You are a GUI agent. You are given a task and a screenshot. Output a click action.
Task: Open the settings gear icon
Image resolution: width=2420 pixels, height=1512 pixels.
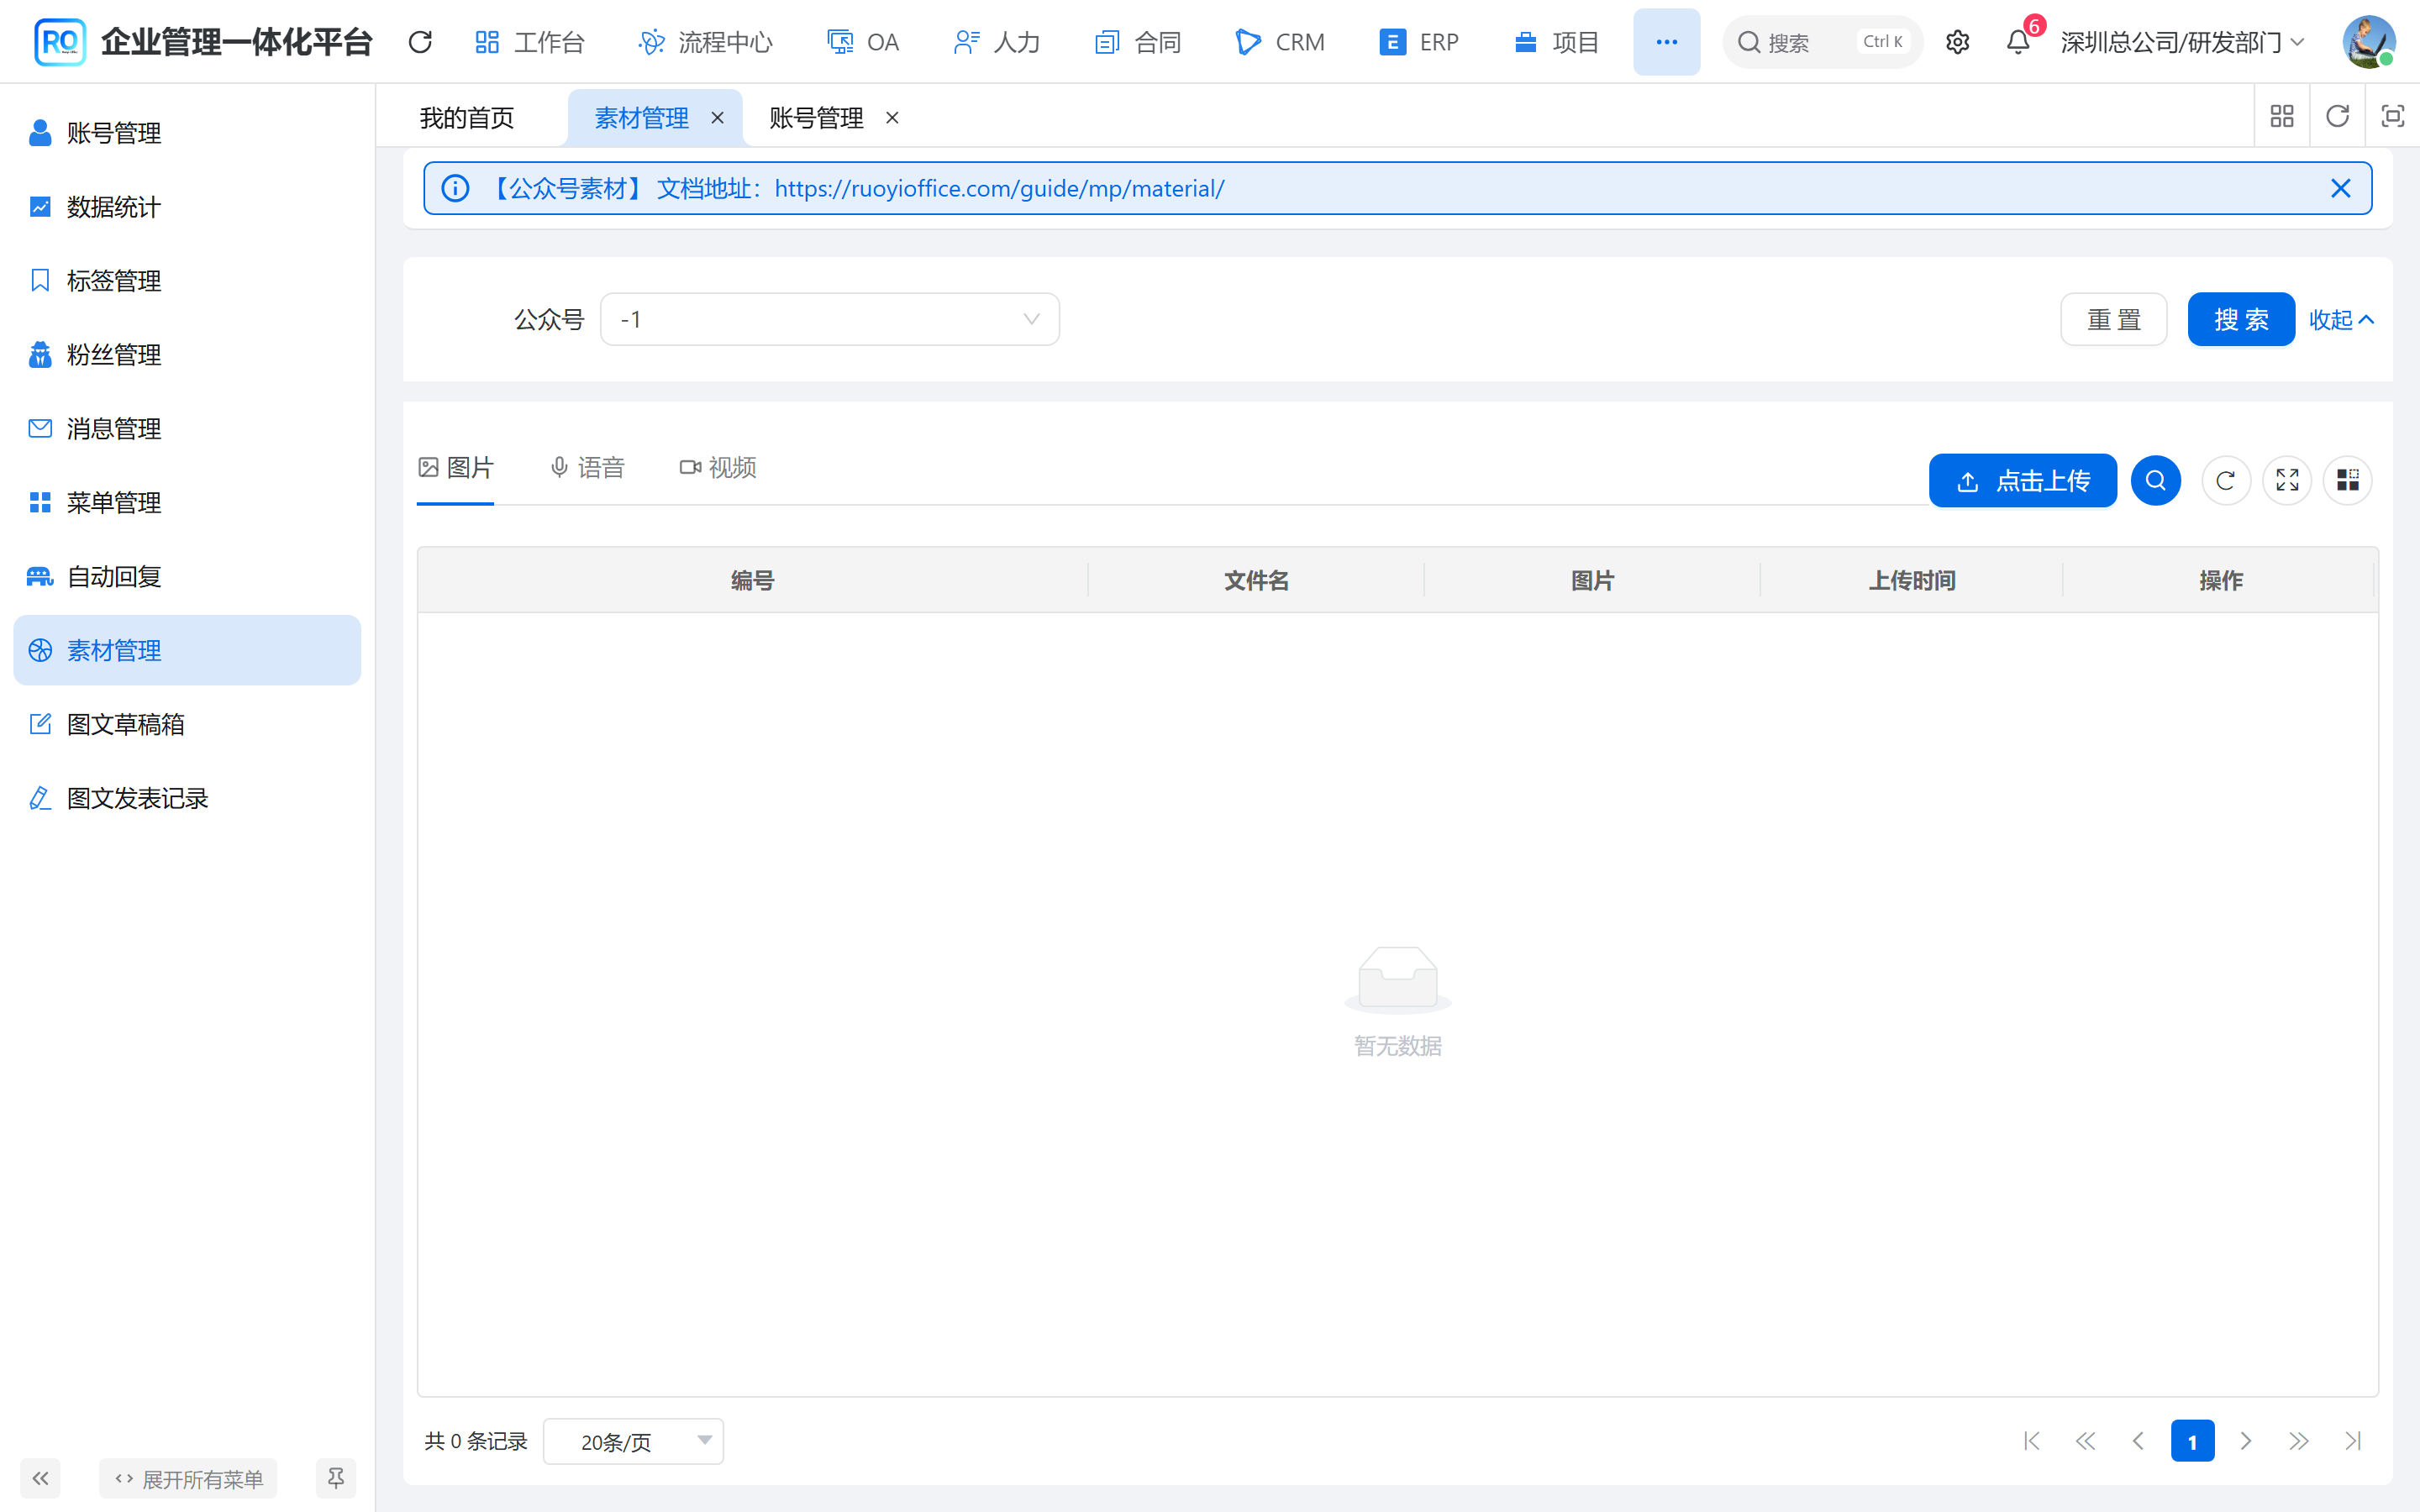pos(1957,42)
